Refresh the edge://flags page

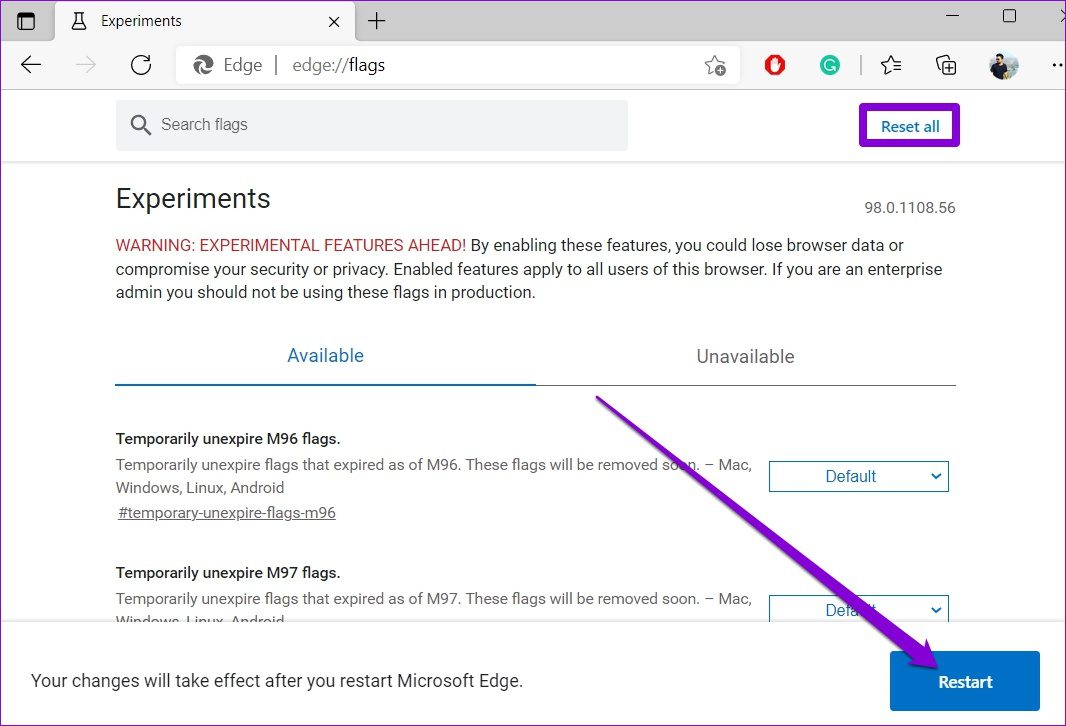click(x=141, y=66)
